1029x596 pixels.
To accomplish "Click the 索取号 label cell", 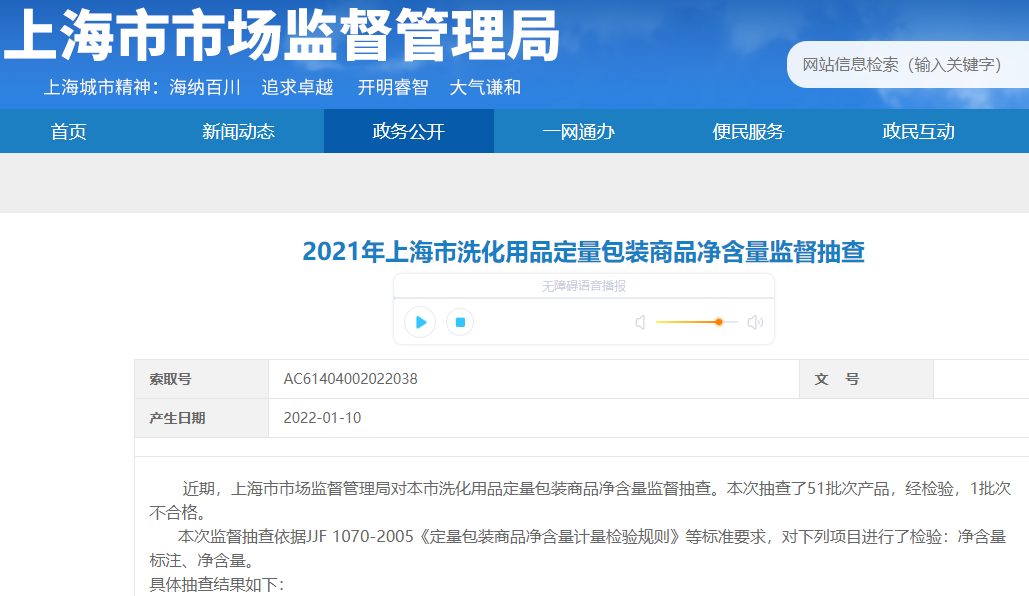I will 201,379.
